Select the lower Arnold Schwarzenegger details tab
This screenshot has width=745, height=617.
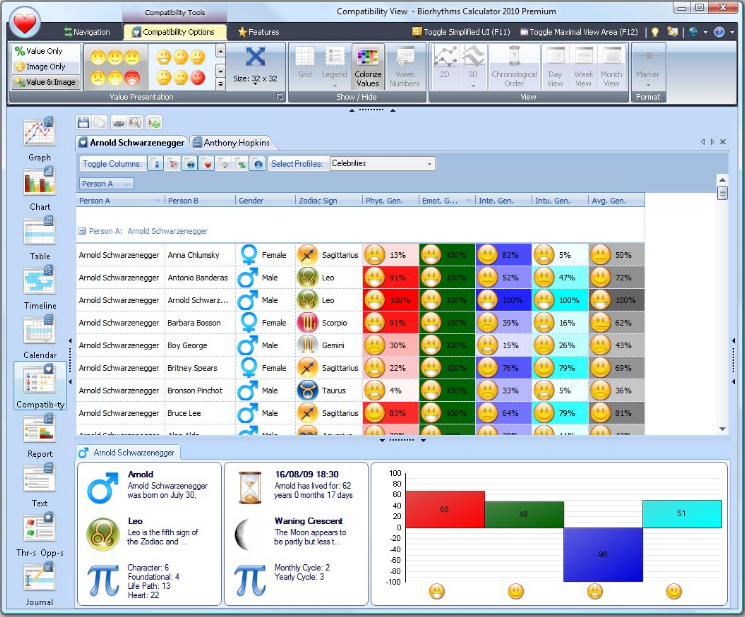click(127, 453)
